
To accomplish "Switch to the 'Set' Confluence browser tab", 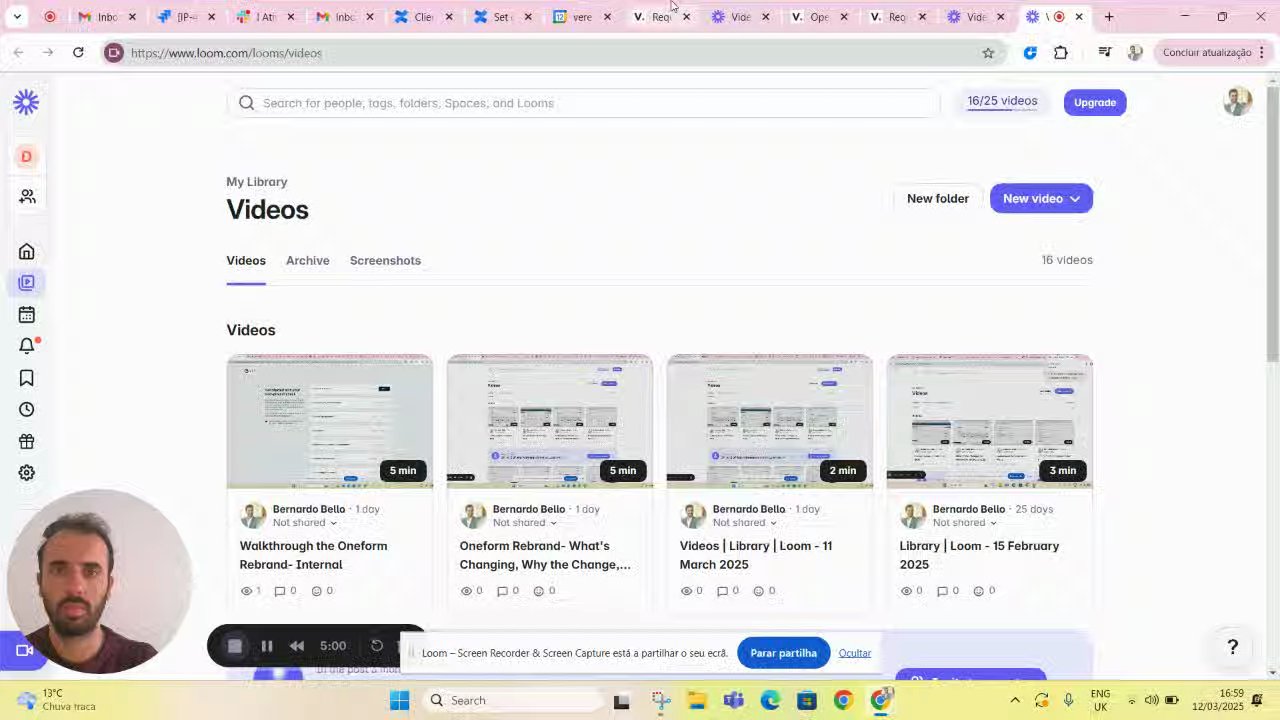I will click(492, 16).
